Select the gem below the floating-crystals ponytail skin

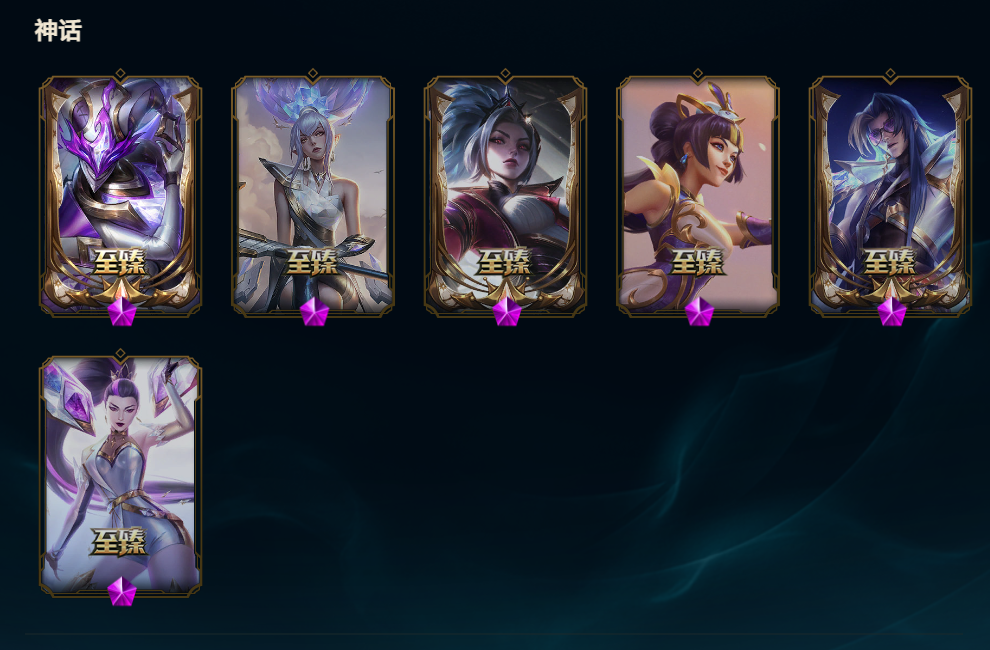coord(122,592)
